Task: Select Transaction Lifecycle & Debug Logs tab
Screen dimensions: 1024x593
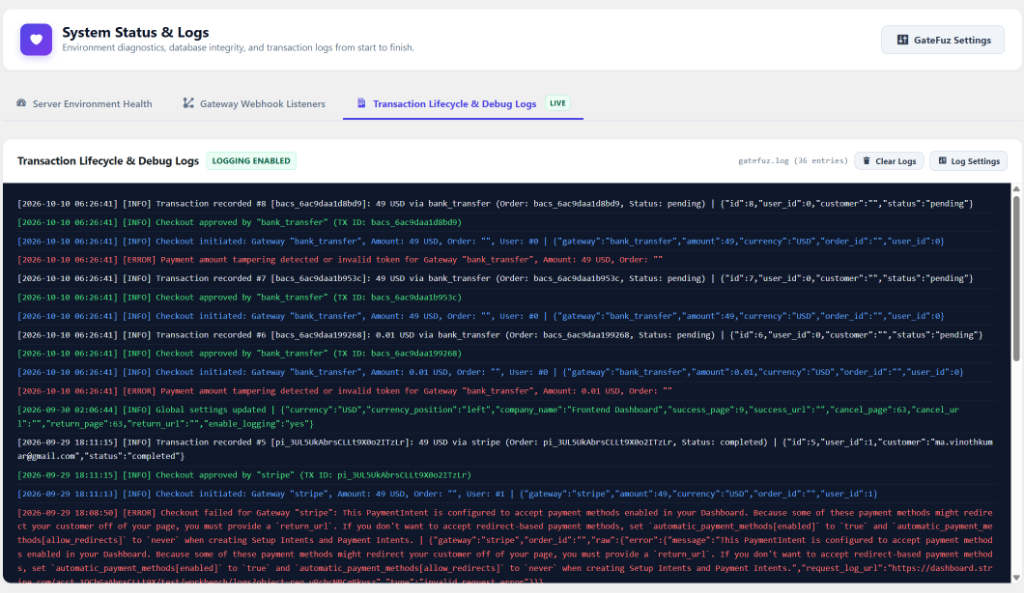Action: [463, 103]
